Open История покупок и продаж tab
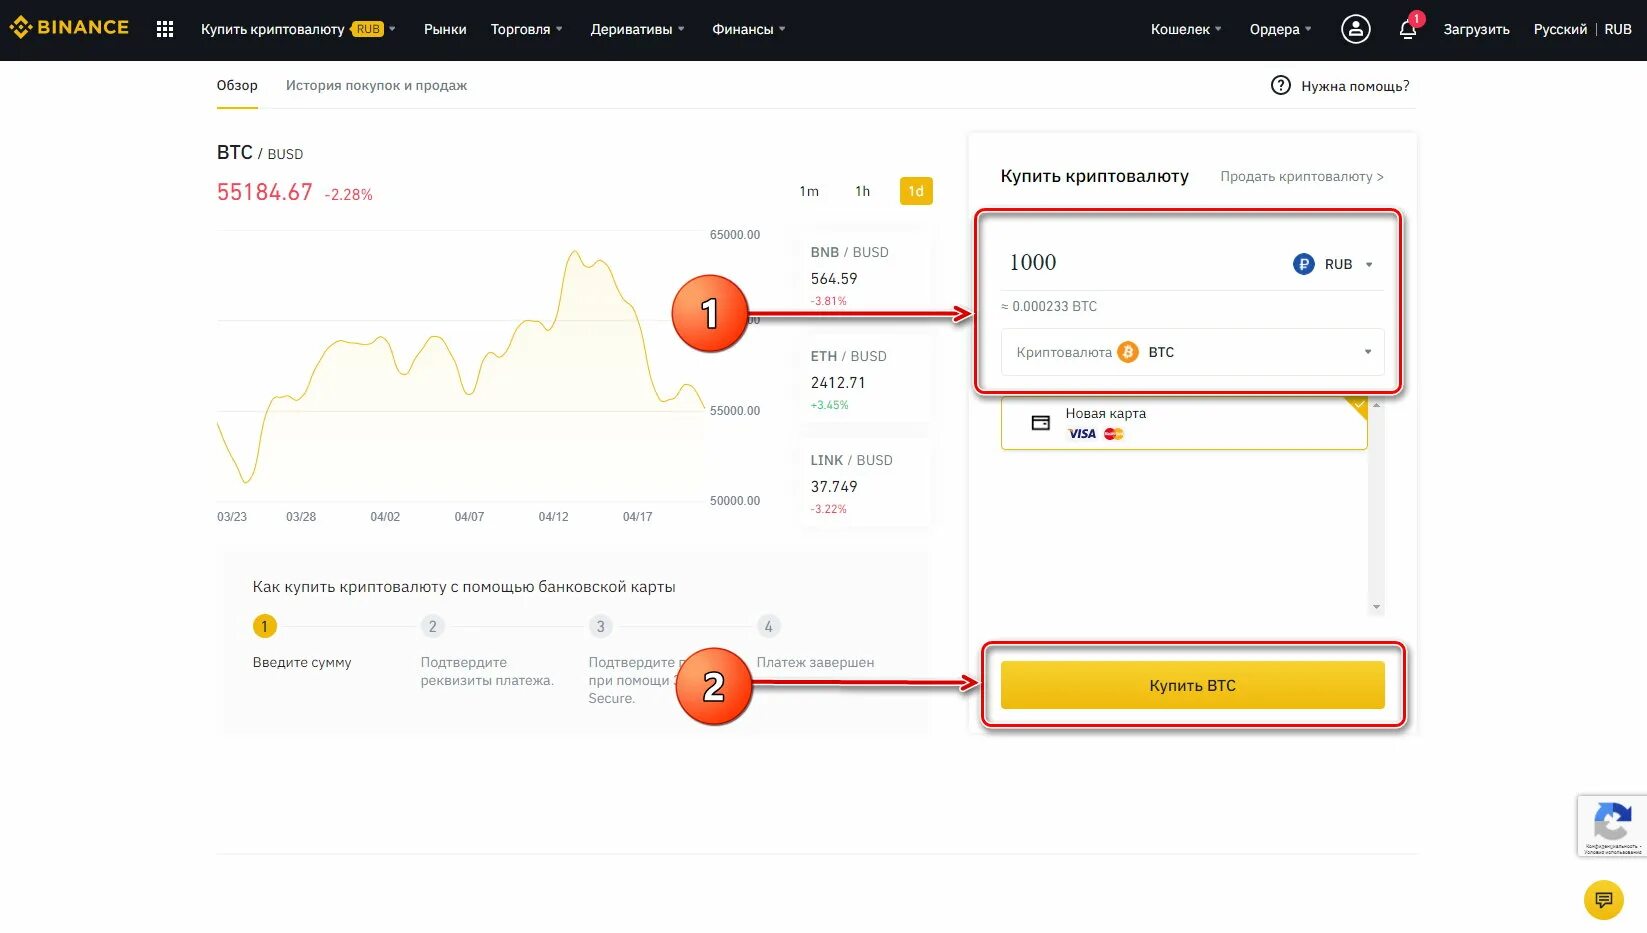Screen dimensions: 1647x933 point(376,85)
